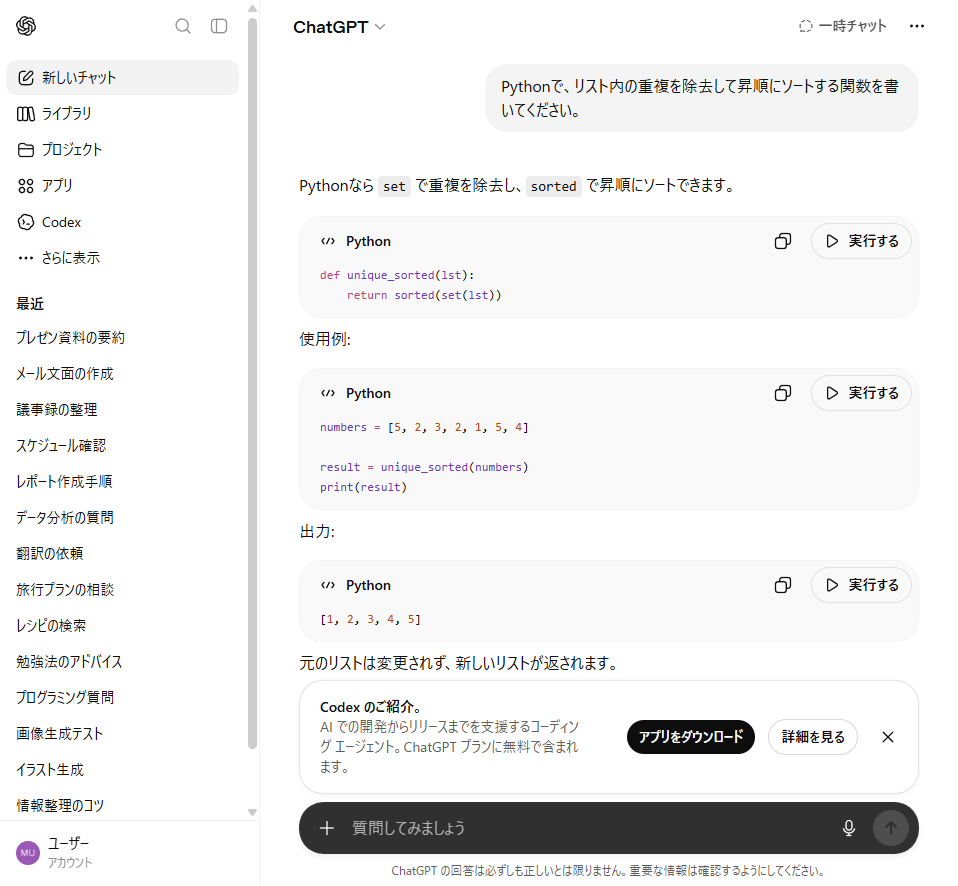Click the user prompt message bubble
Screen dimensions: 958x886
click(702, 98)
